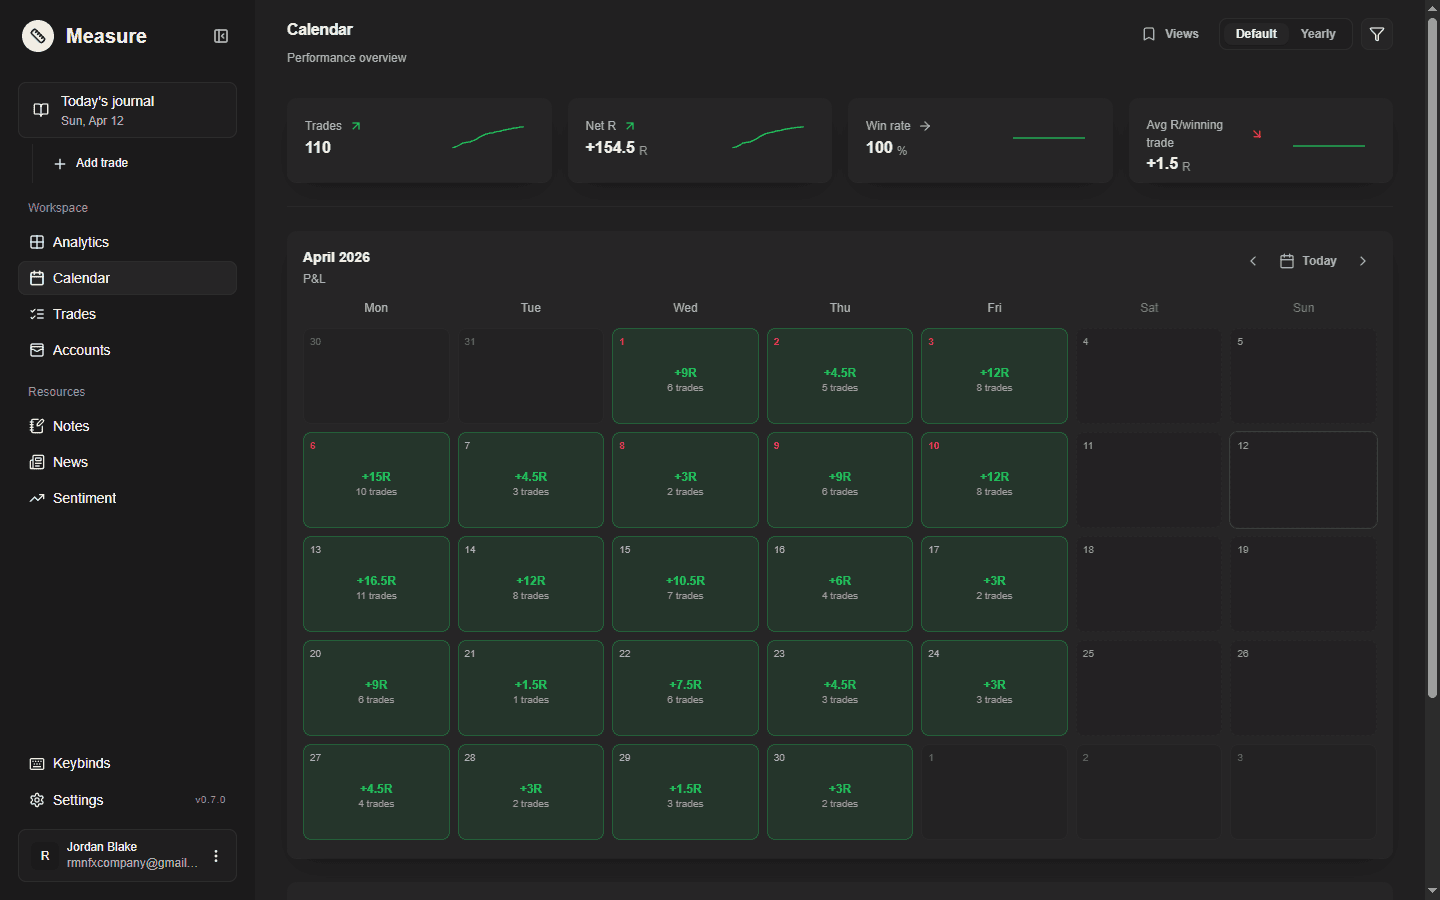Jump to Today in the calendar
The image size is (1440, 900).
(x=1309, y=260)
